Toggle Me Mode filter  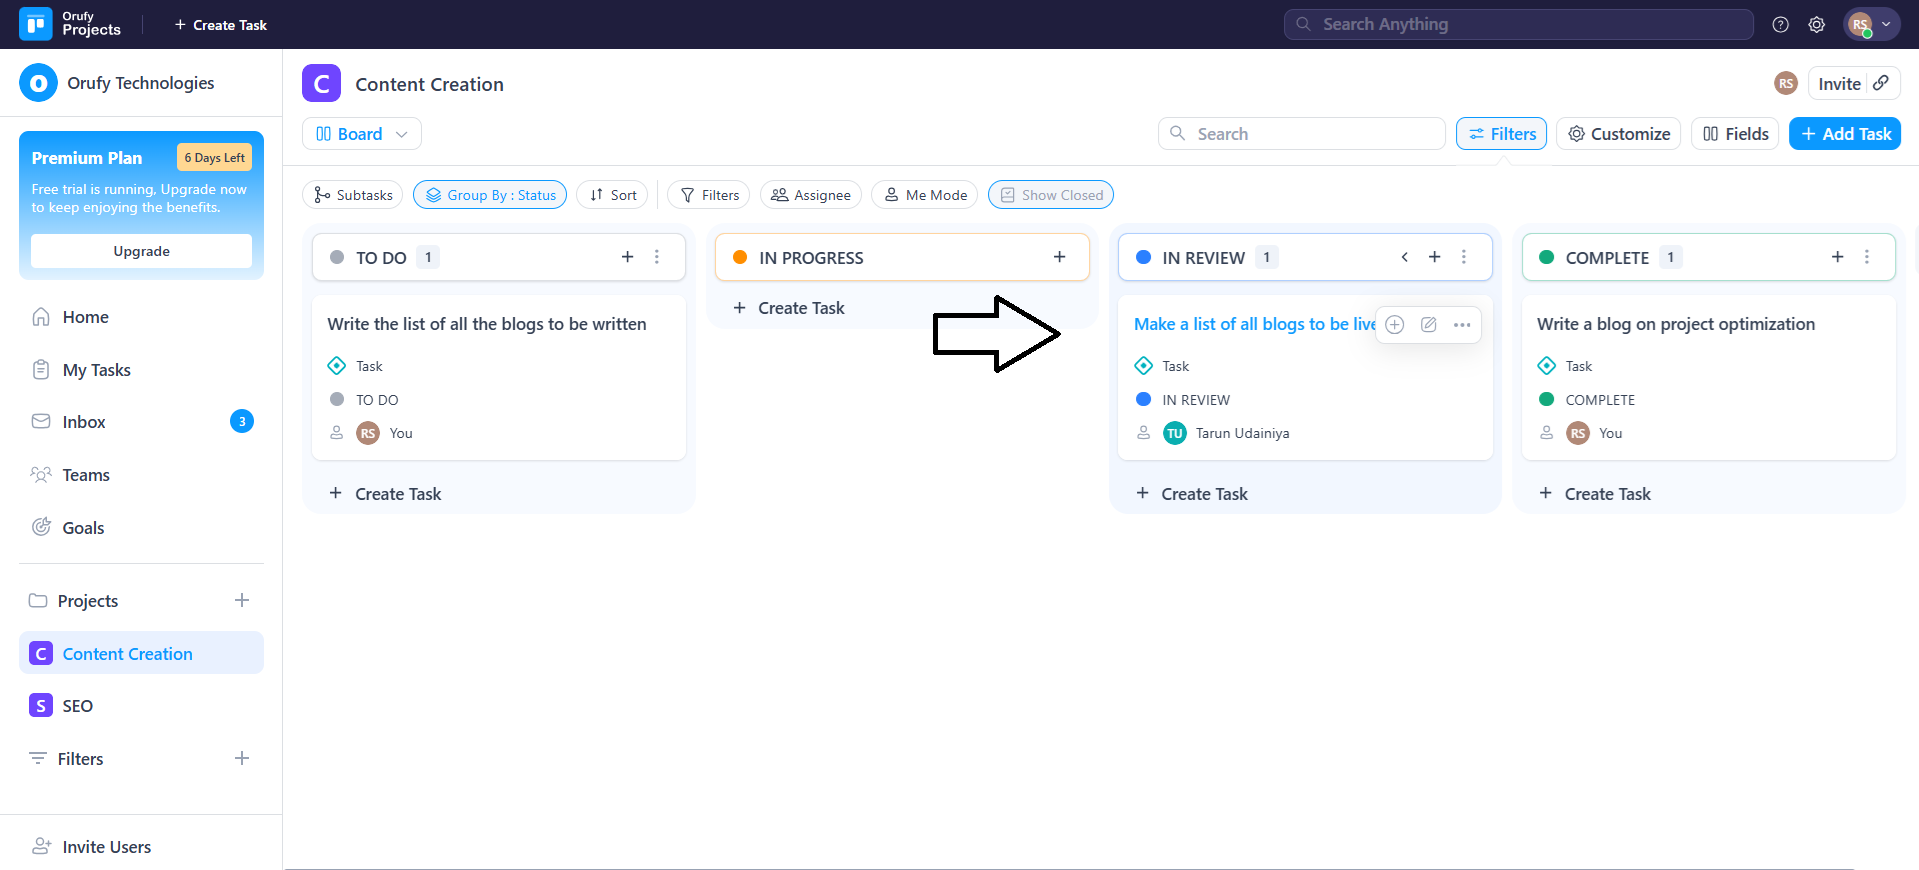925,195
